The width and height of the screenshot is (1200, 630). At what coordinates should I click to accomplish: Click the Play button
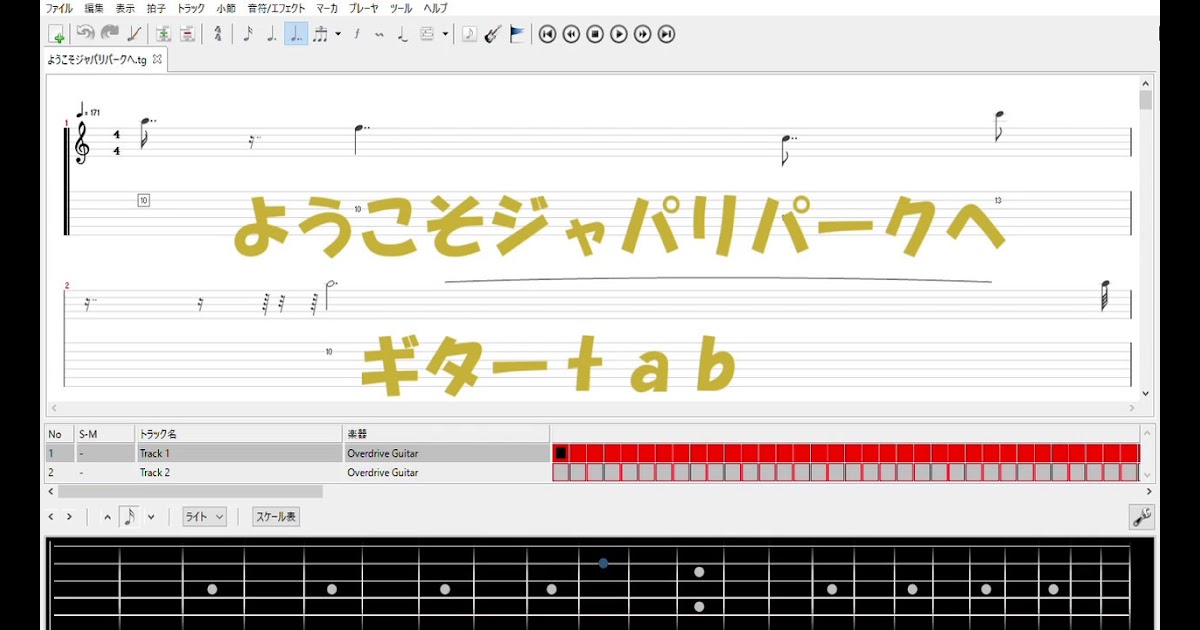click(619, 34)
